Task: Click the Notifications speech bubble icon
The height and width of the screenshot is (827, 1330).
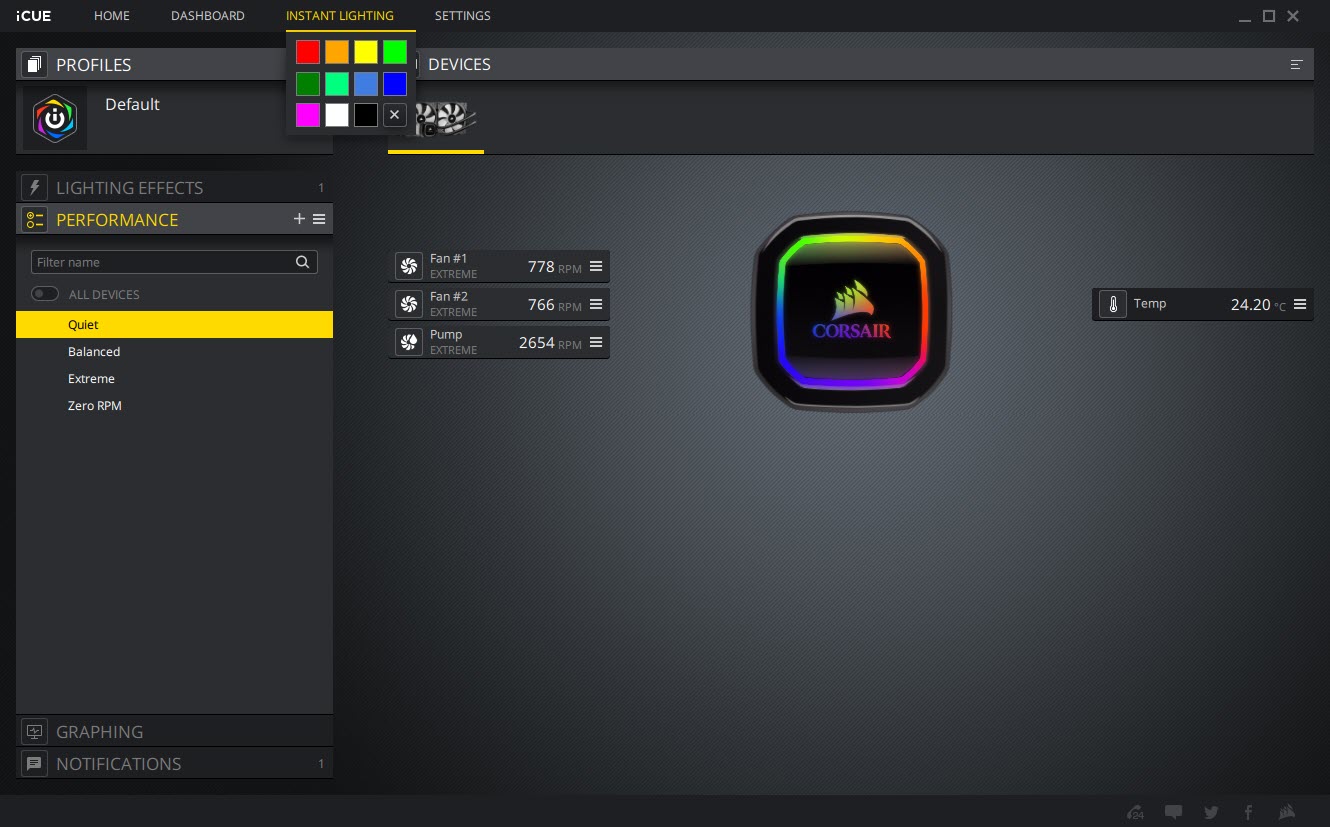Action: pyautogui.click(x=34, y=764)
